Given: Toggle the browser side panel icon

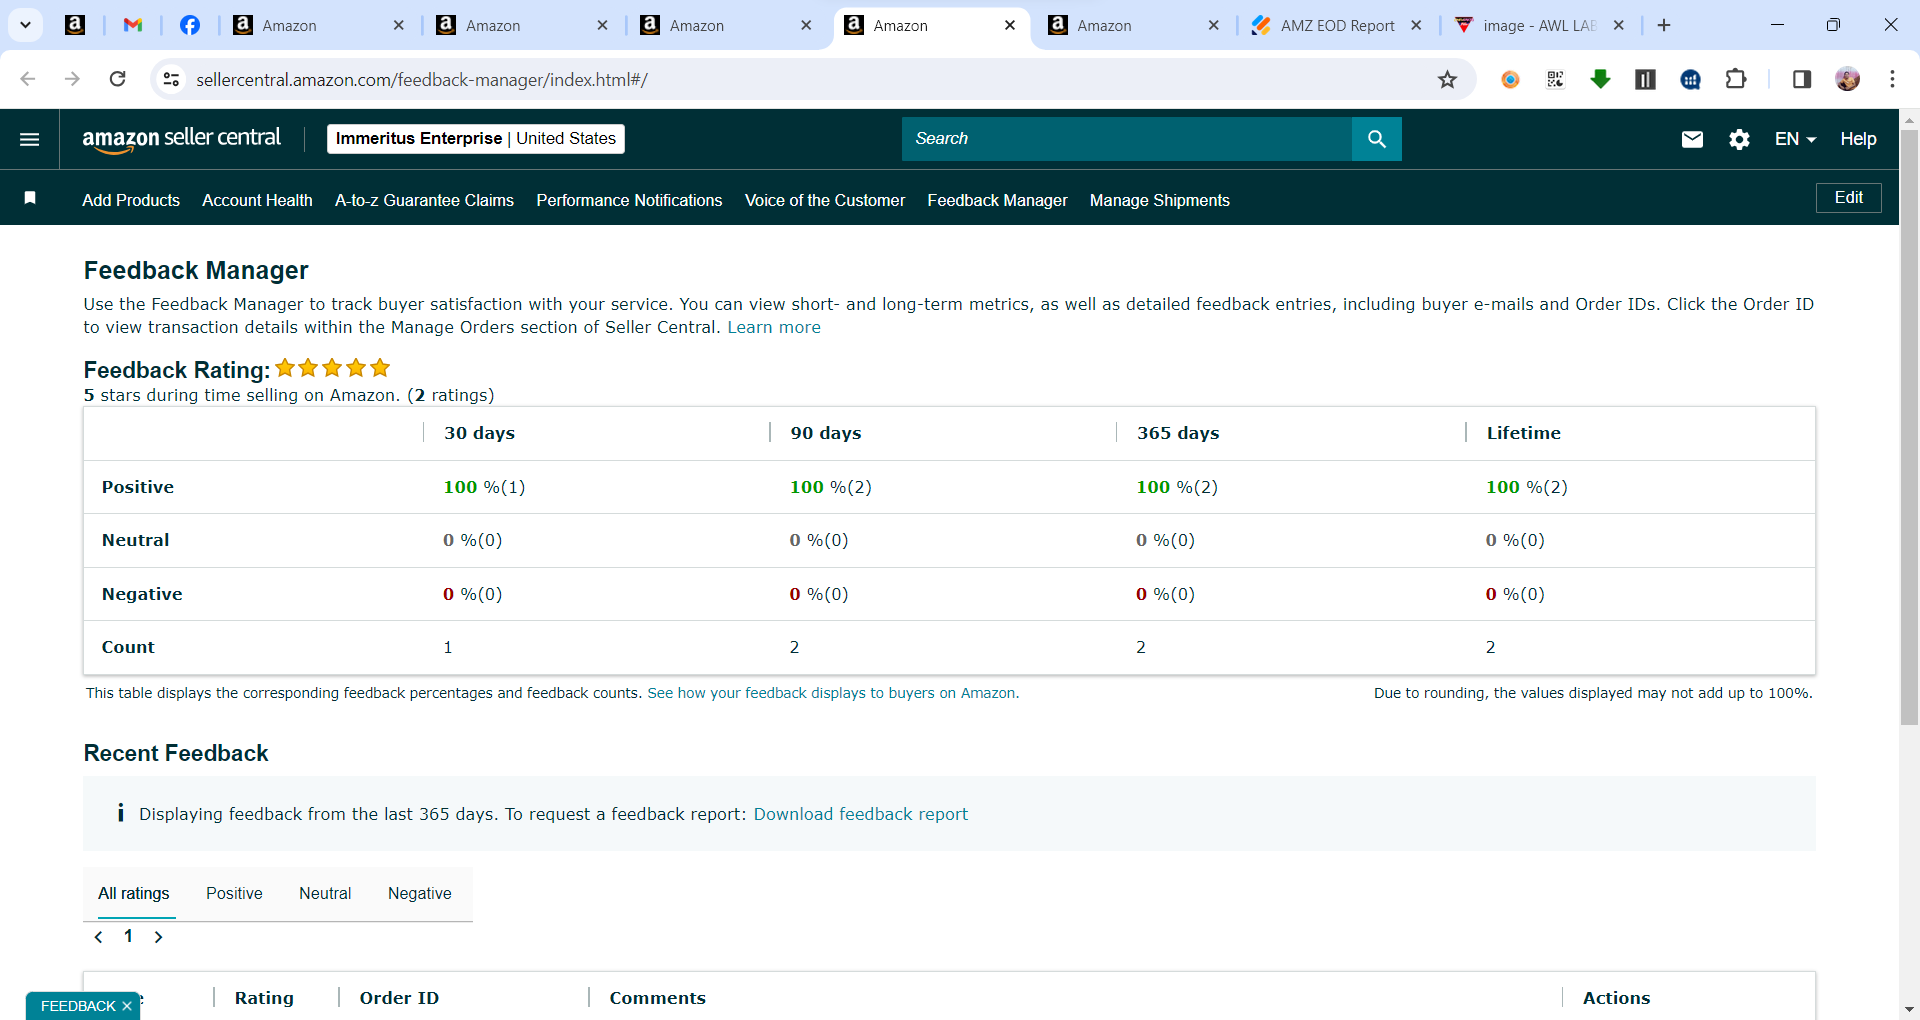Looking at the screenshot, I should click(x=1802, y=79).
